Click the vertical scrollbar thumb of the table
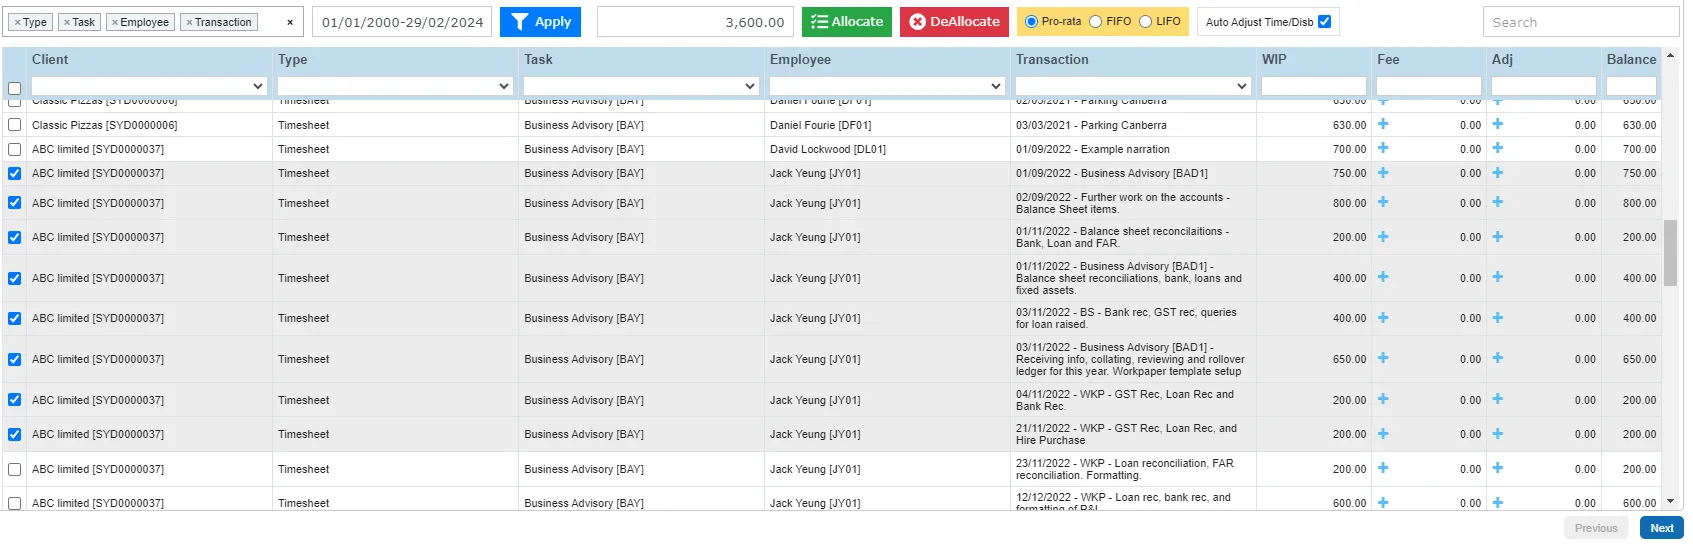Image resolution: width=1693 pixels, height=552 pixels. click(x=1670, y=253)
